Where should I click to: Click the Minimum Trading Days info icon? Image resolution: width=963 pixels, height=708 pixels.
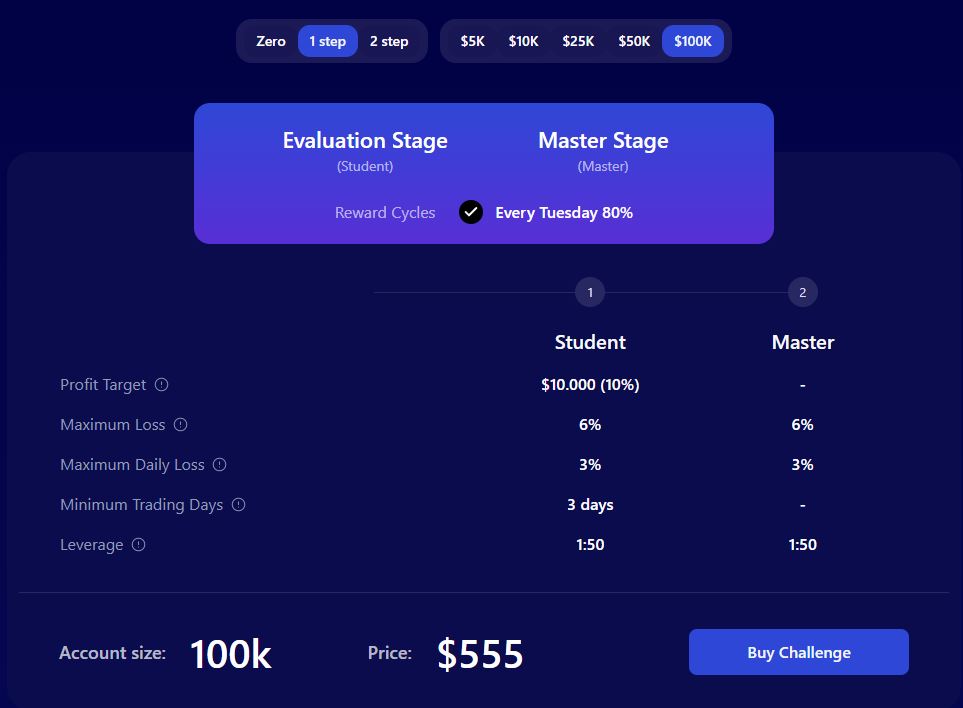point(238,504)
